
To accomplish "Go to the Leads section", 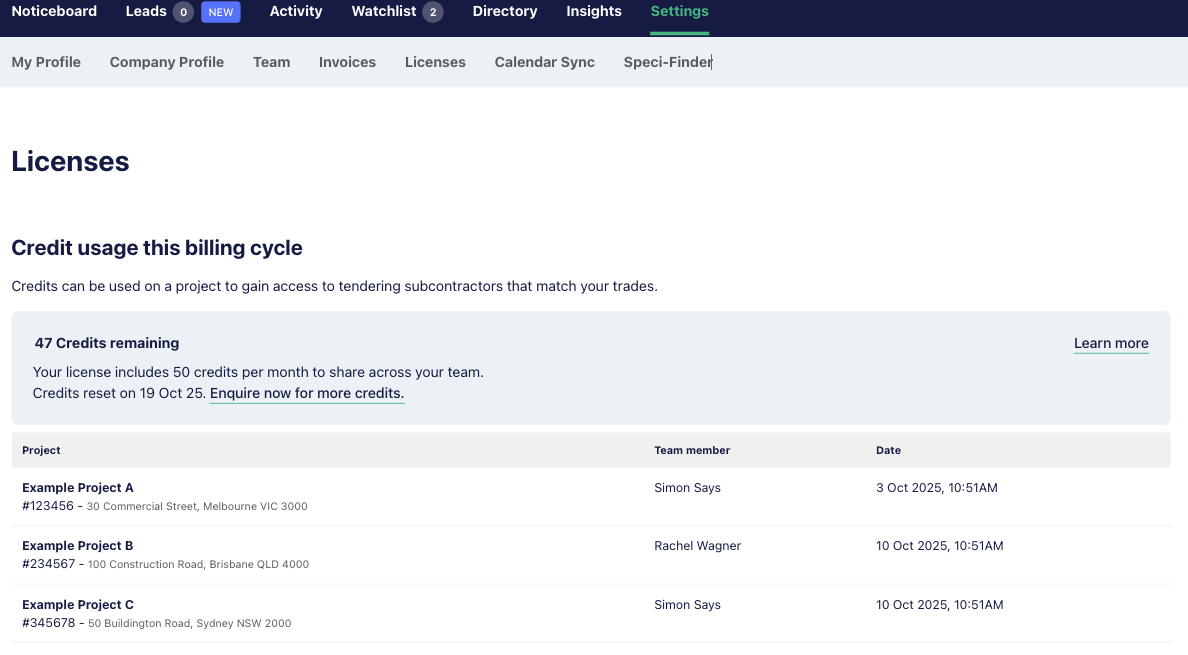I will [x=146, y=12].
